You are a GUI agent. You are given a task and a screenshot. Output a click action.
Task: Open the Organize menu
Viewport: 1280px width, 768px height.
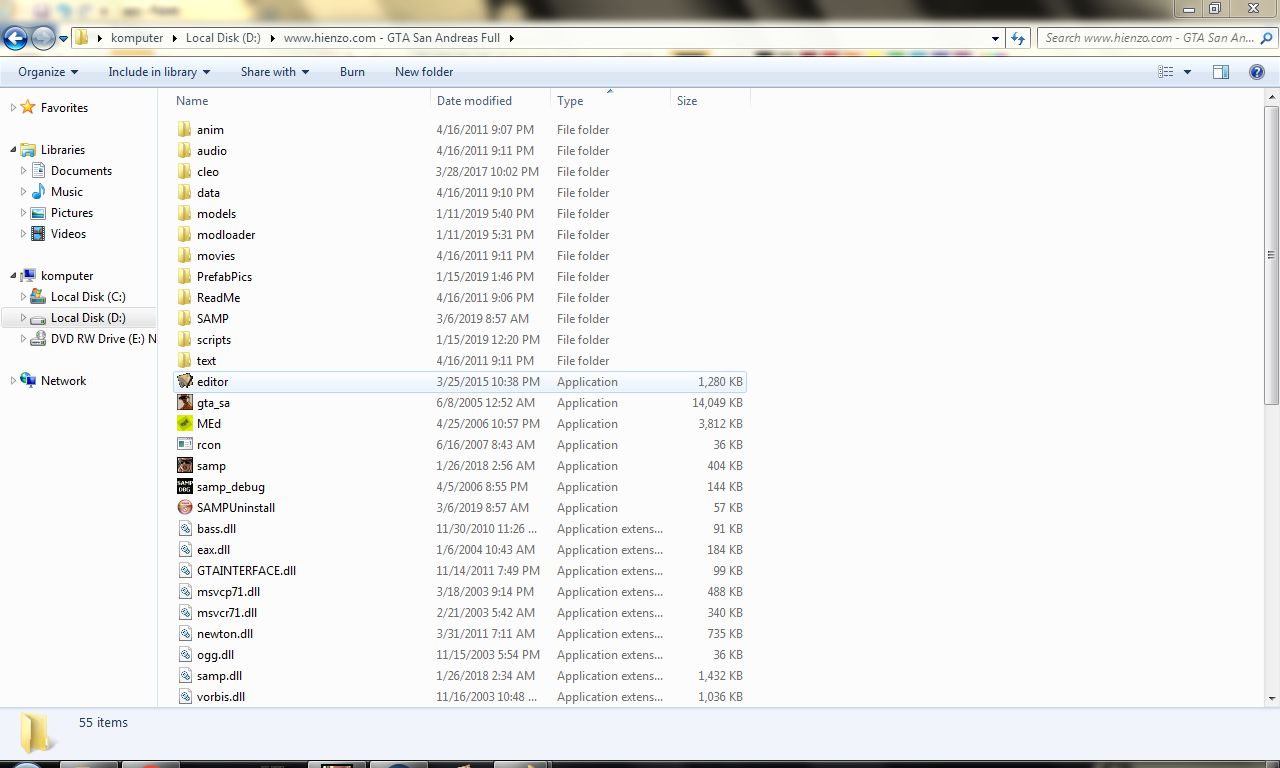(x=48, y=72)
